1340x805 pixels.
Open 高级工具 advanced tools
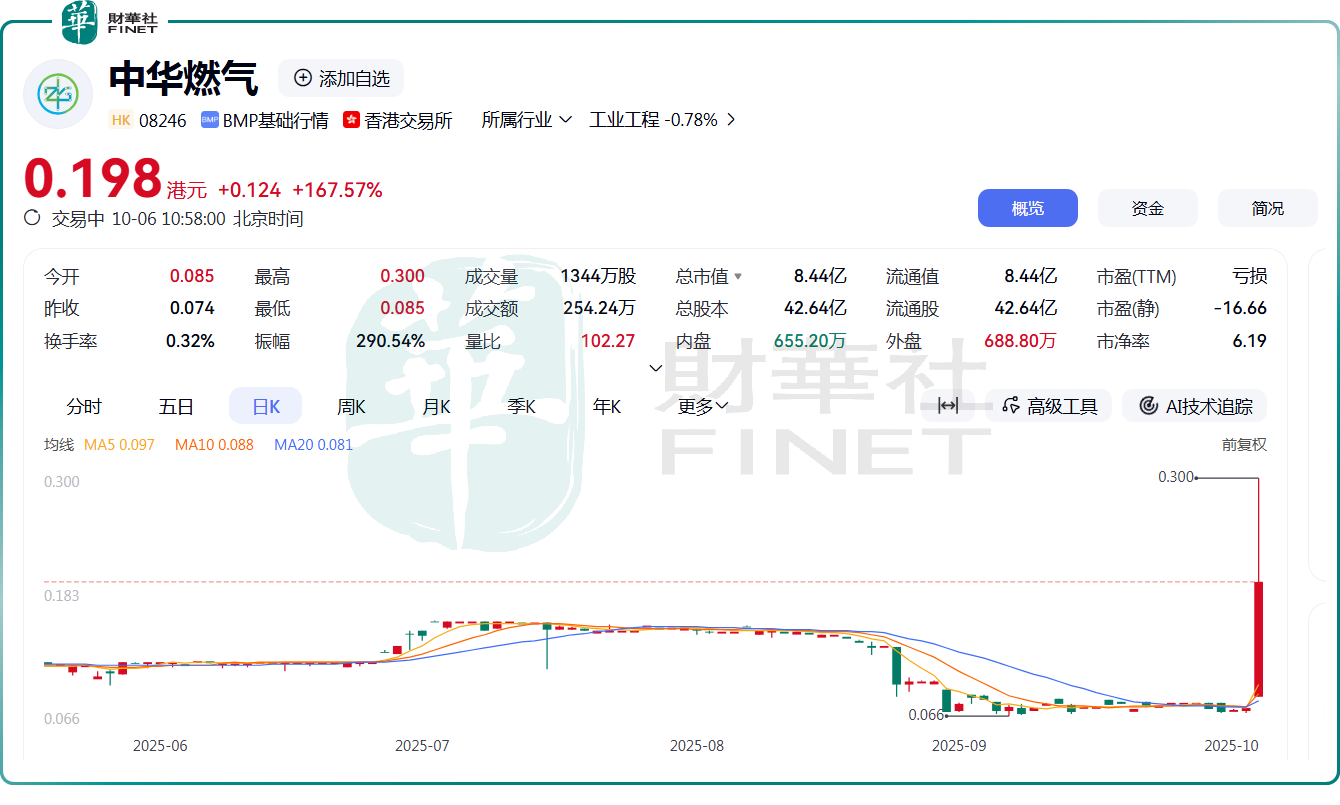(1050, 406)
